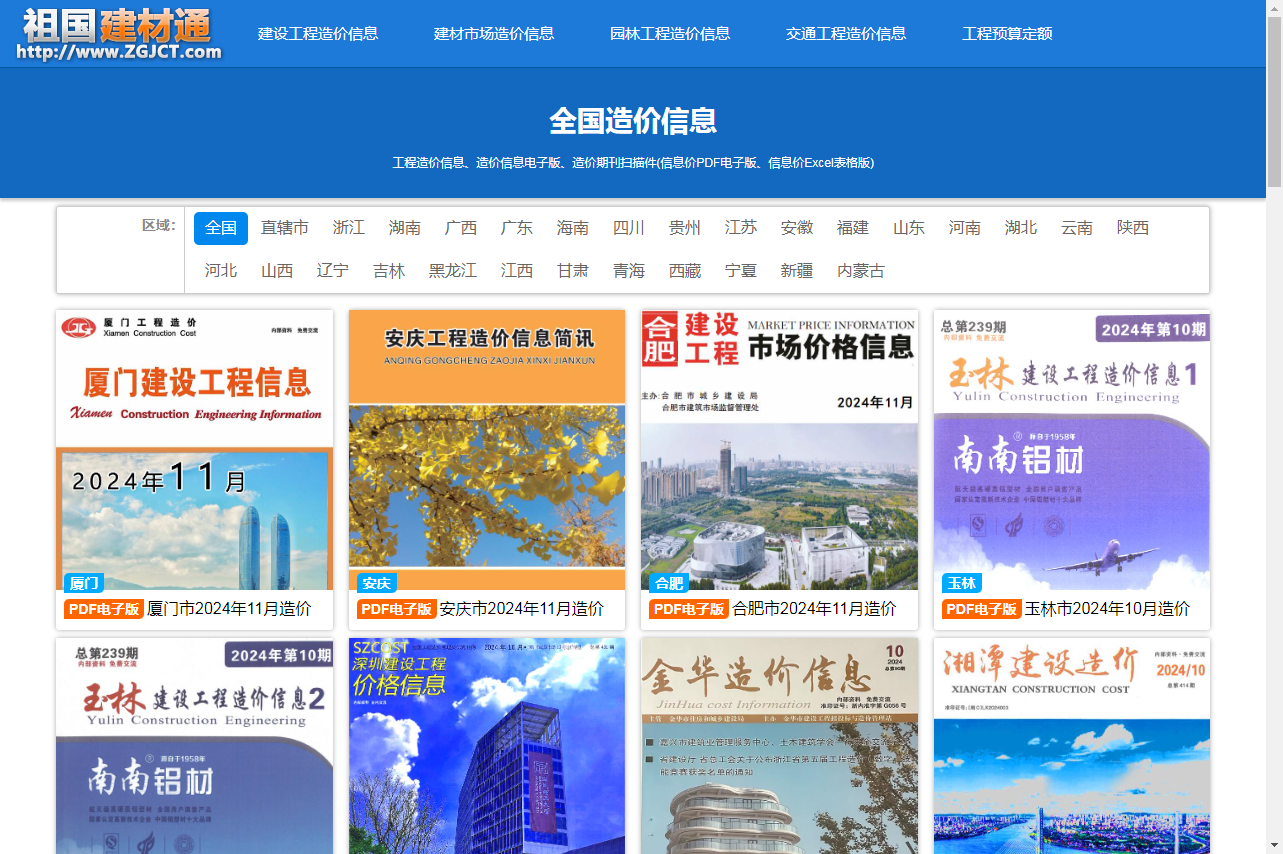Image resolution: width=1283 pixels, height=854 pixels.
Task: Filter by 青海 region
Action: click(629, 271)
